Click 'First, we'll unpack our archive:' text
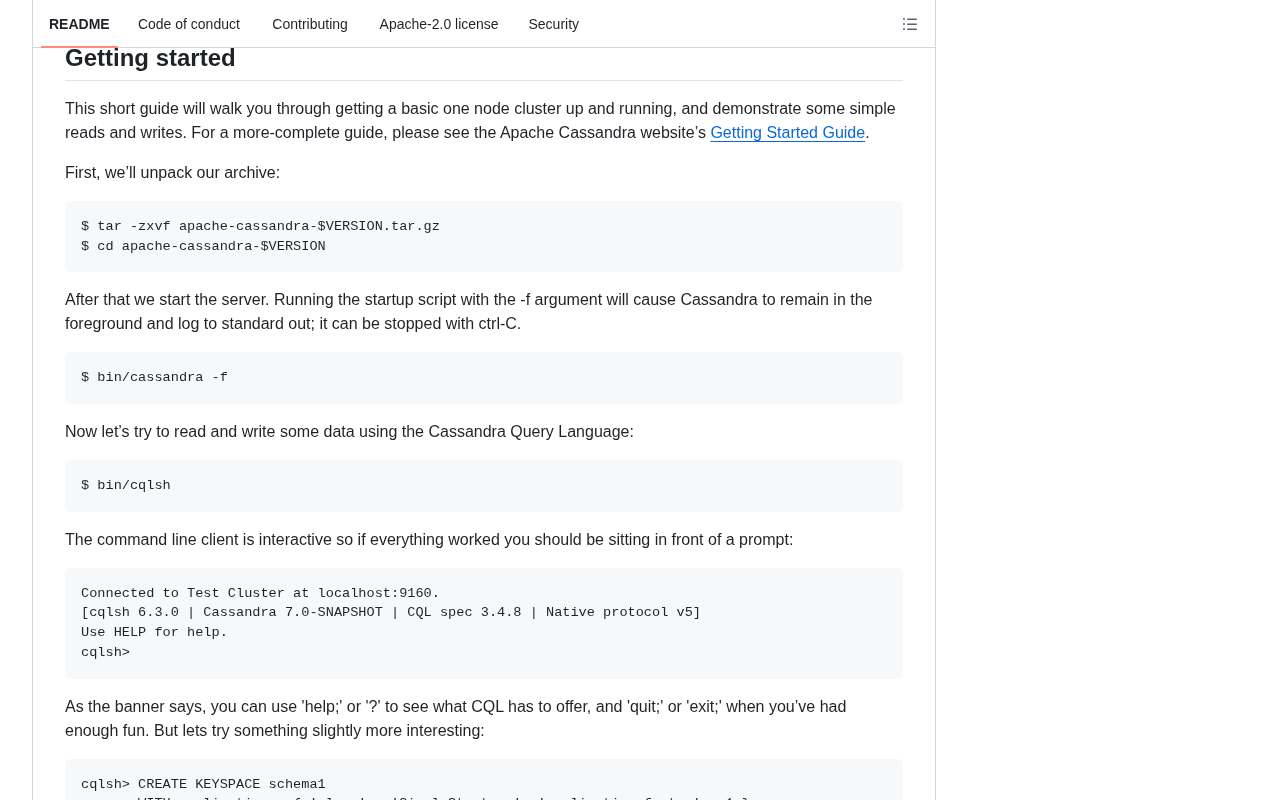 (x=173, y=173)
